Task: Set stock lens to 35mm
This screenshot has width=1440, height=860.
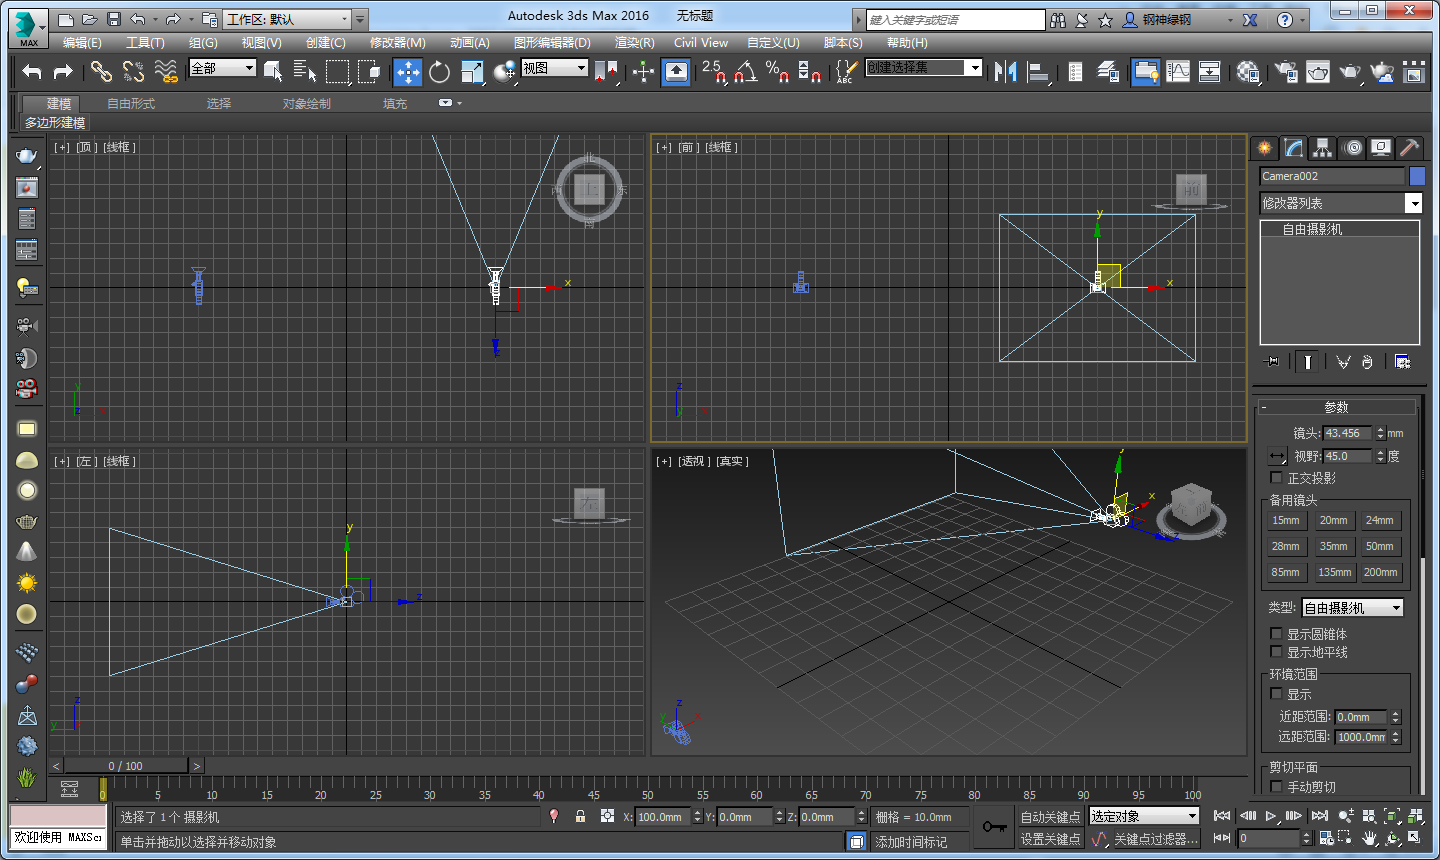Action: [1333, 546]
